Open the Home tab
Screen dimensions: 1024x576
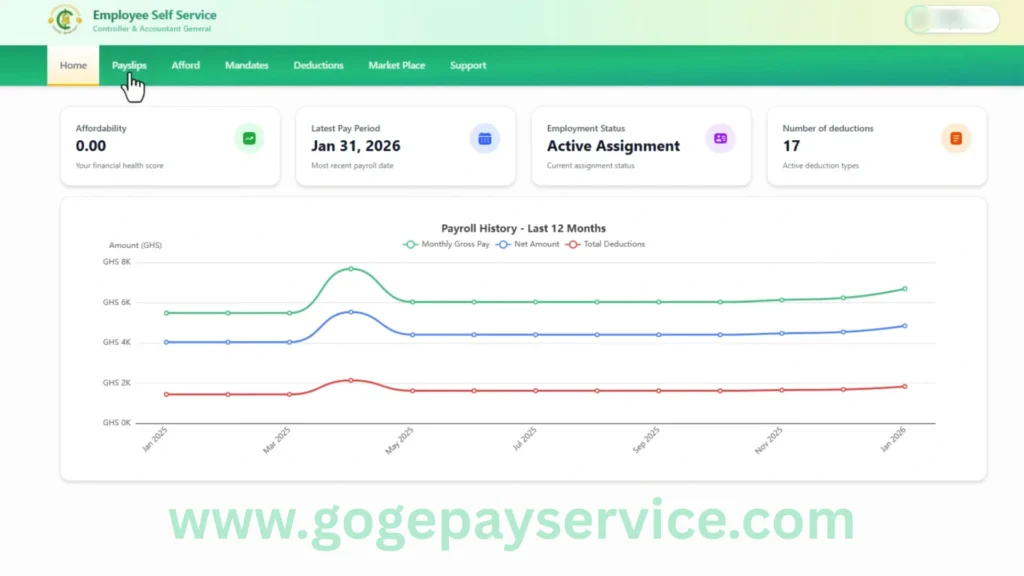point(73,65)
